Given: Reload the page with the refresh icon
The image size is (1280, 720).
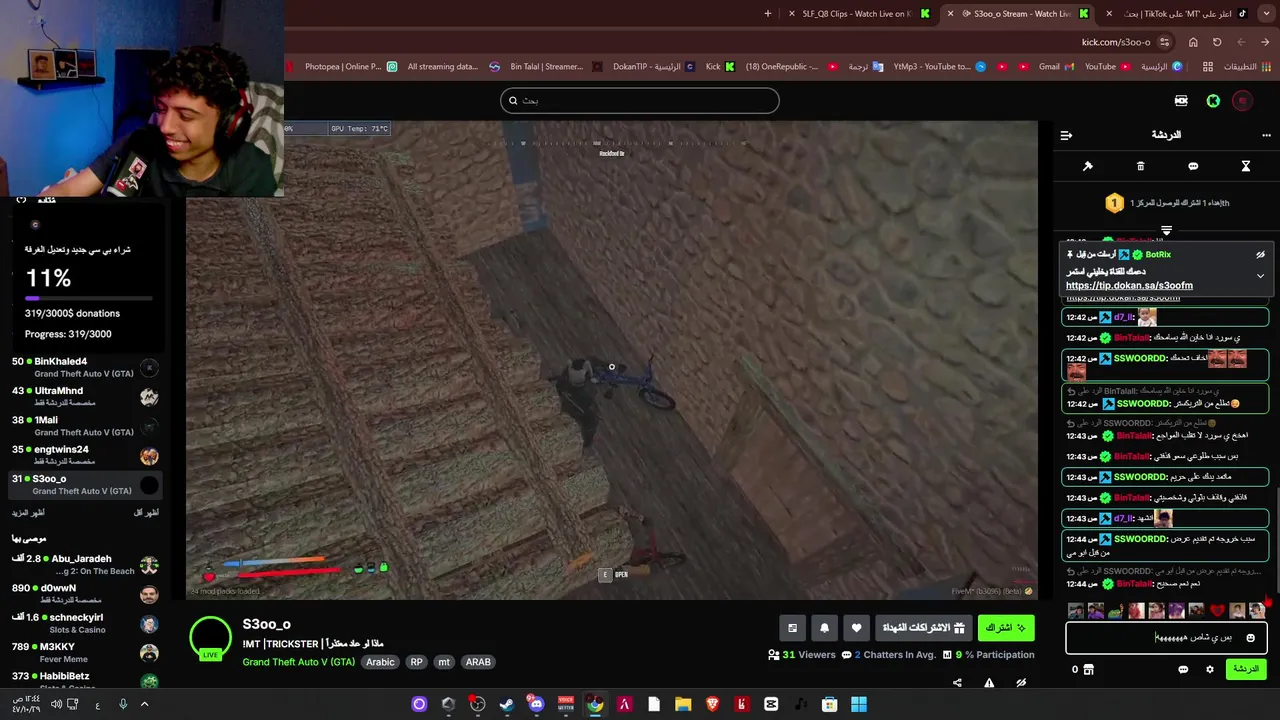Looking at the screenshot, I should [x=1217, y=42].
